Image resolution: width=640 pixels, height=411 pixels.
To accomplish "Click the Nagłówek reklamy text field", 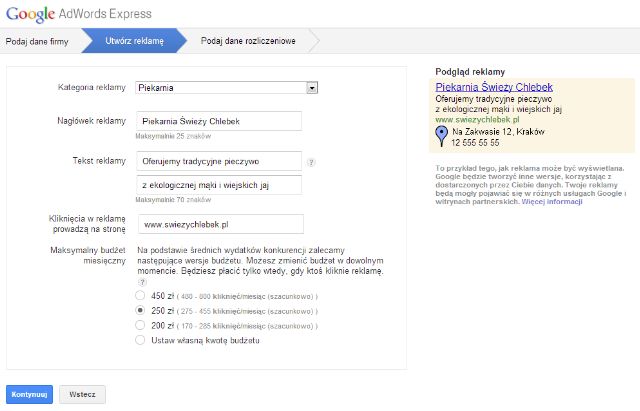I will 218,122.
